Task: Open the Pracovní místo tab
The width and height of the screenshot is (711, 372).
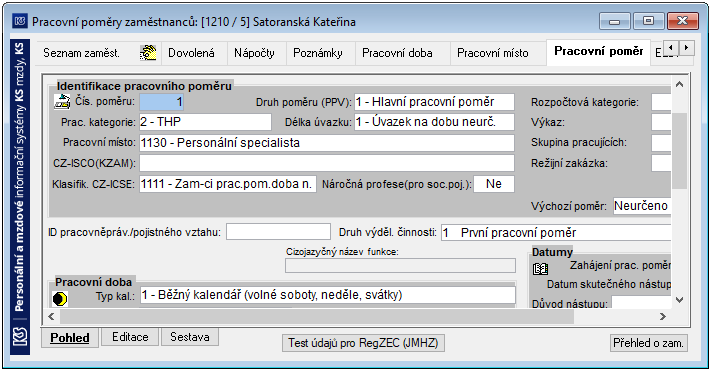Action: pyautogui.click(x=493, y=53)
